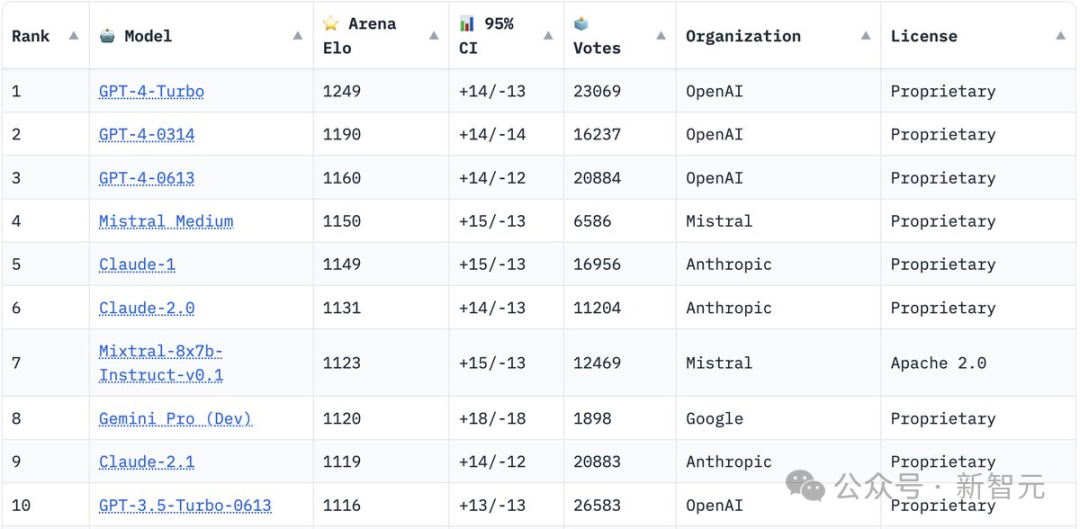Follow the Claude-2.1 model link
This screenshot has width=1080, height=529.
tap(146, 461)
